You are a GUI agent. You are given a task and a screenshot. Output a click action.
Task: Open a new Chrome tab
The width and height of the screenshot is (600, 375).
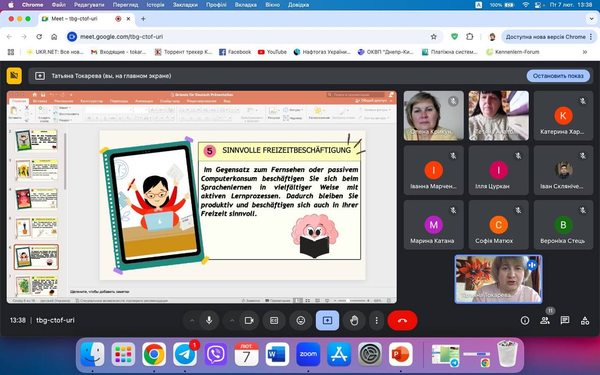[143, 19]
